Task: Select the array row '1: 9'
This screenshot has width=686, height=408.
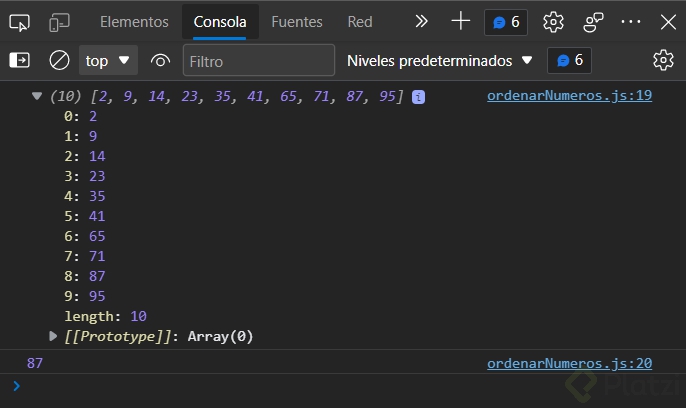Action: 80,136
